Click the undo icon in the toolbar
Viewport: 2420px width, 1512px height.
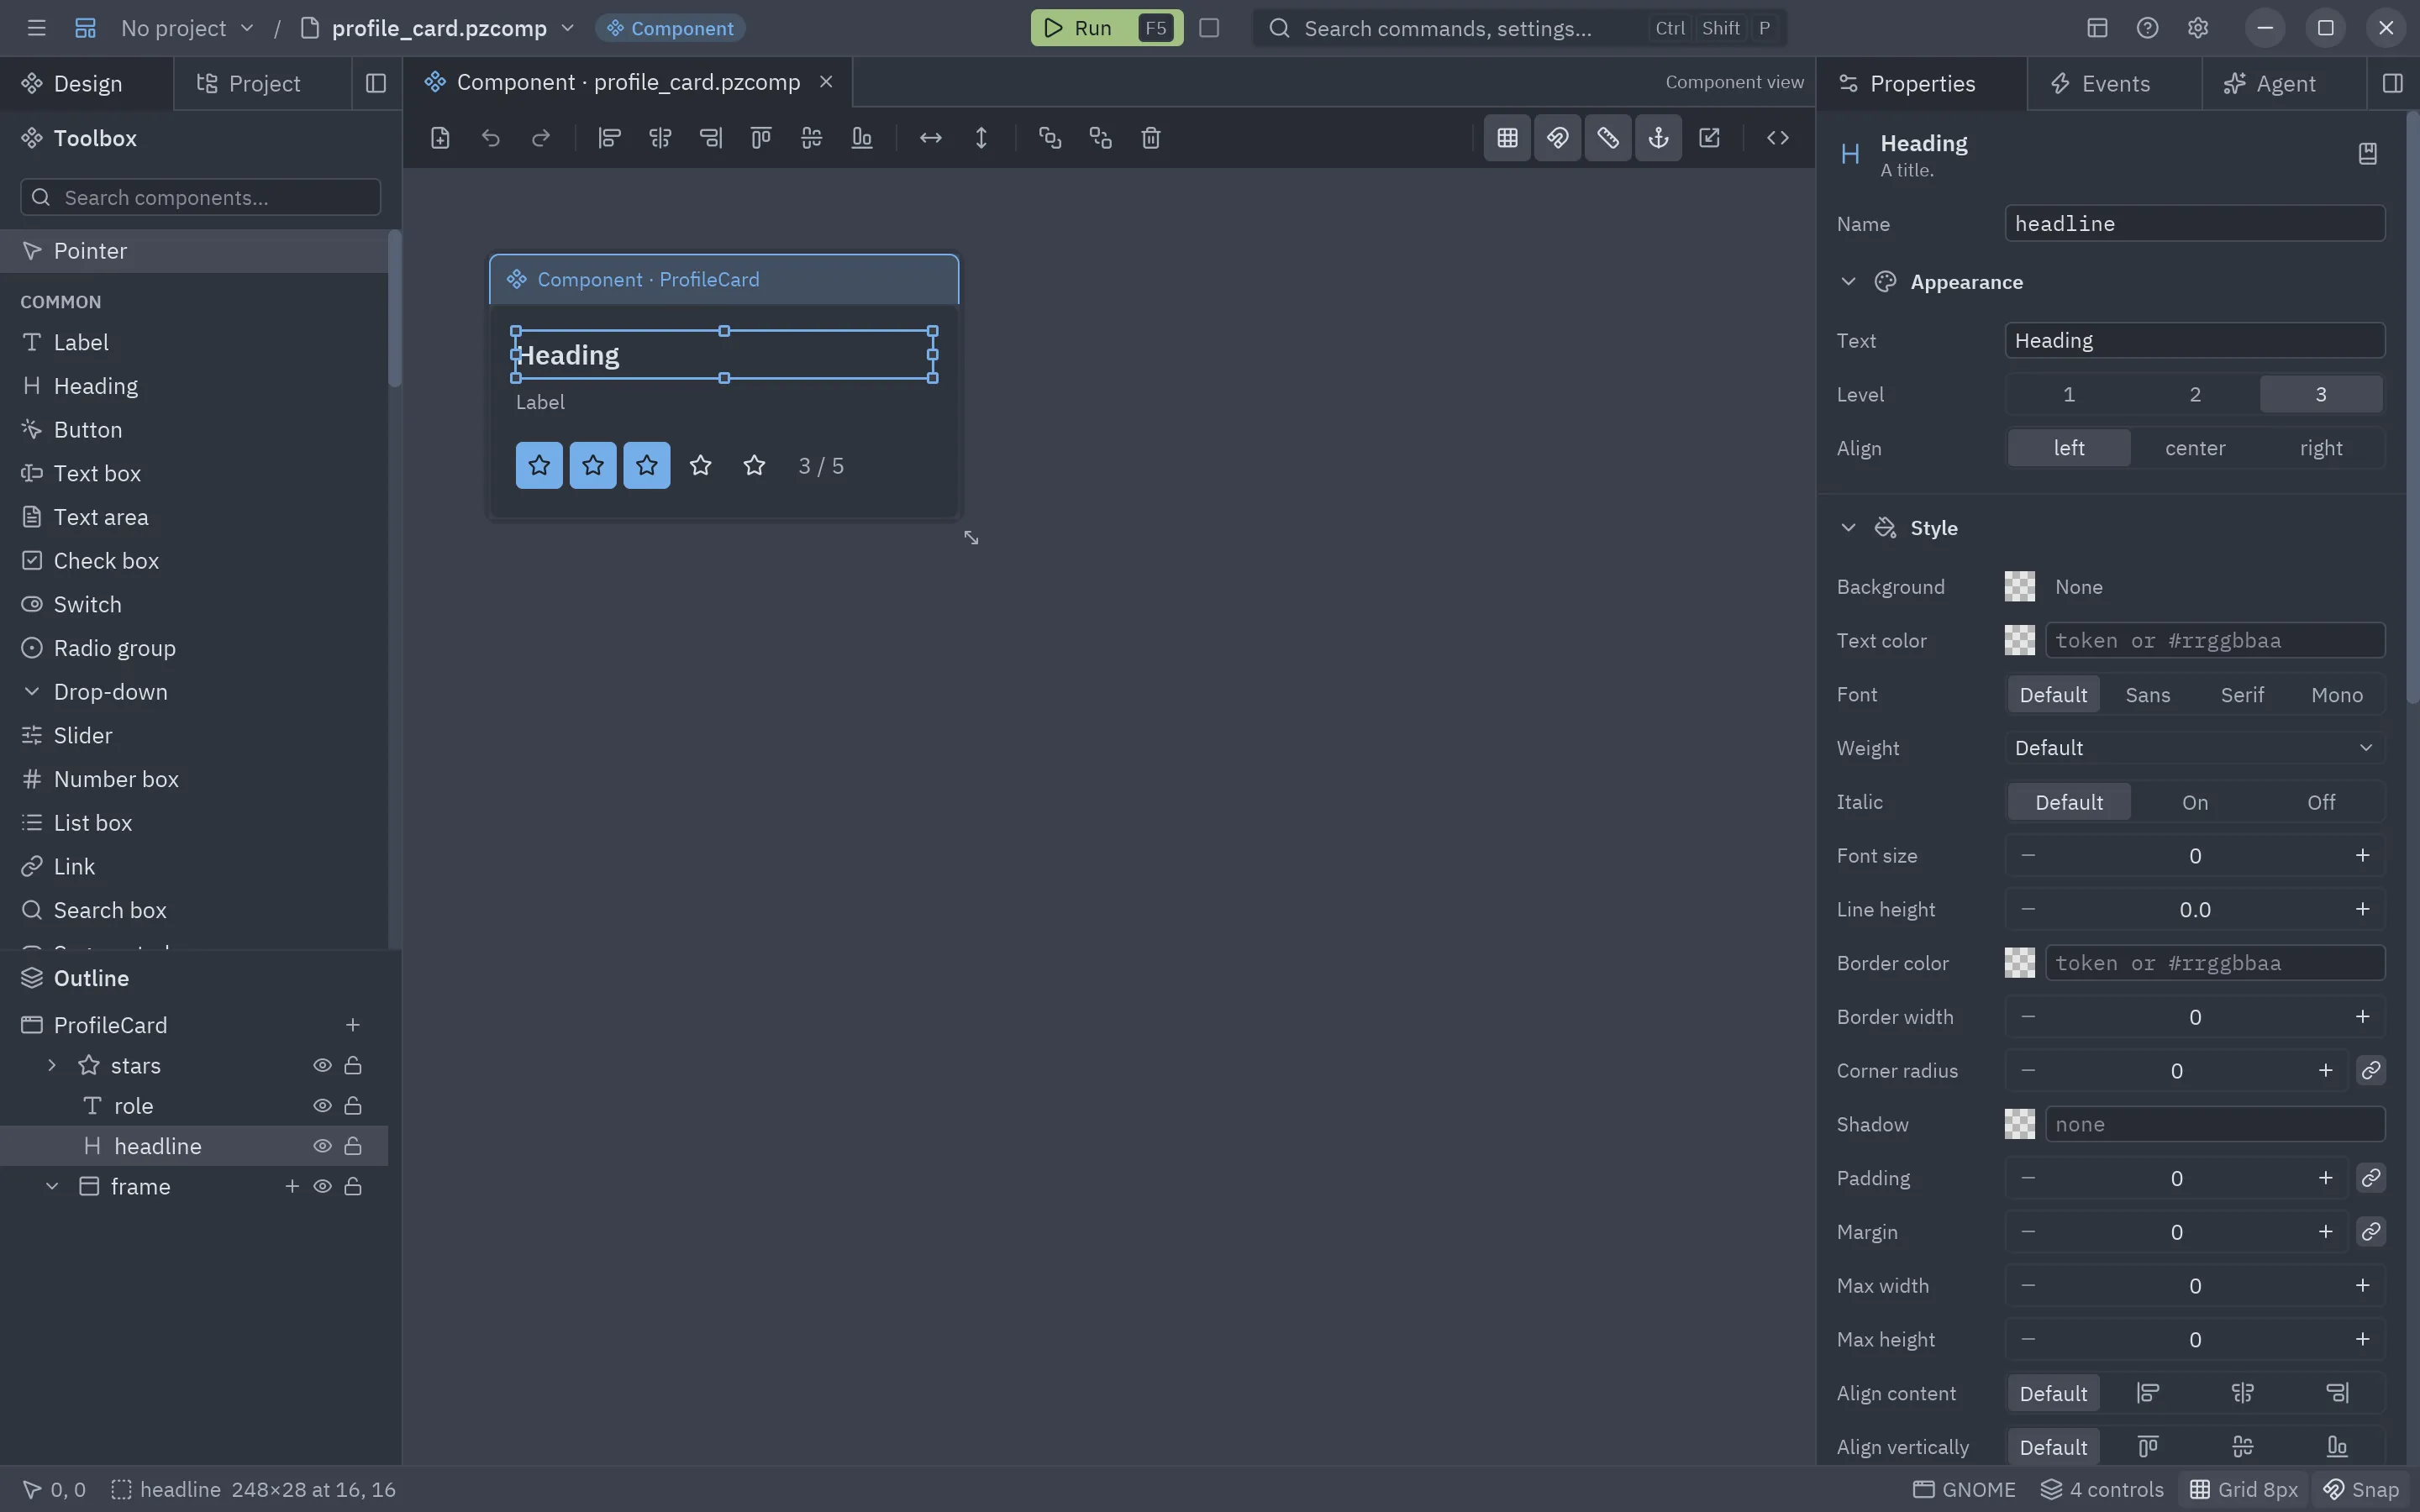490,138
